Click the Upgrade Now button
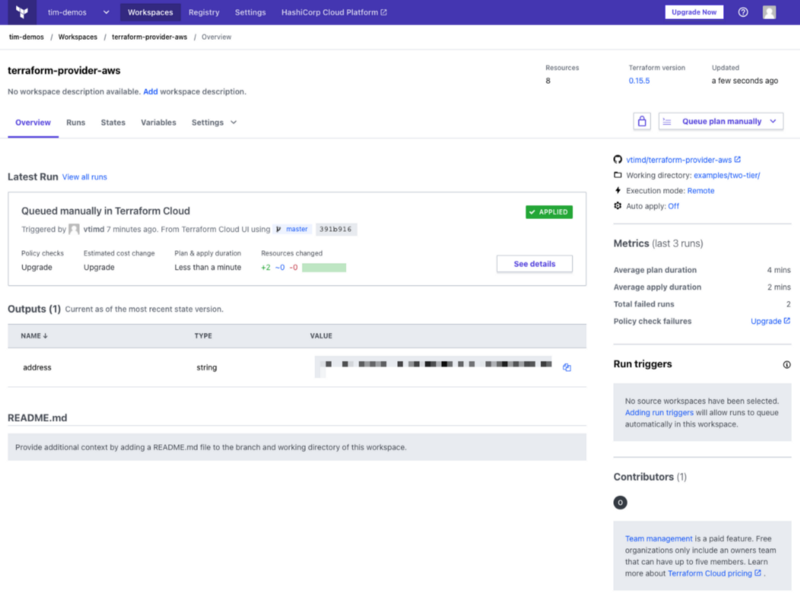 (x=694, y=12)
